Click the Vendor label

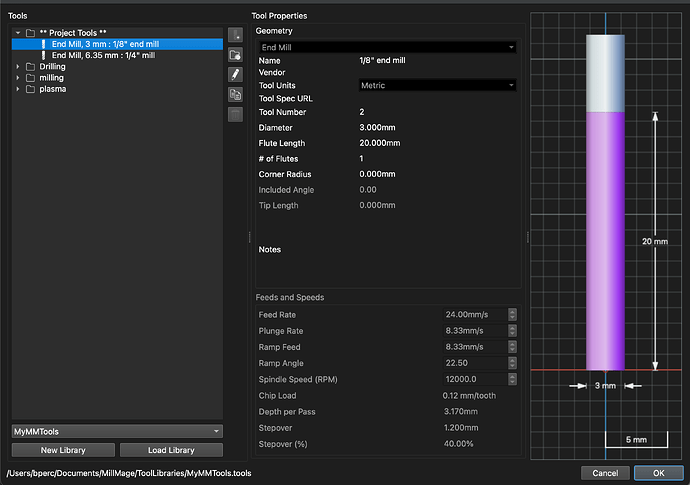pos(272,73)
